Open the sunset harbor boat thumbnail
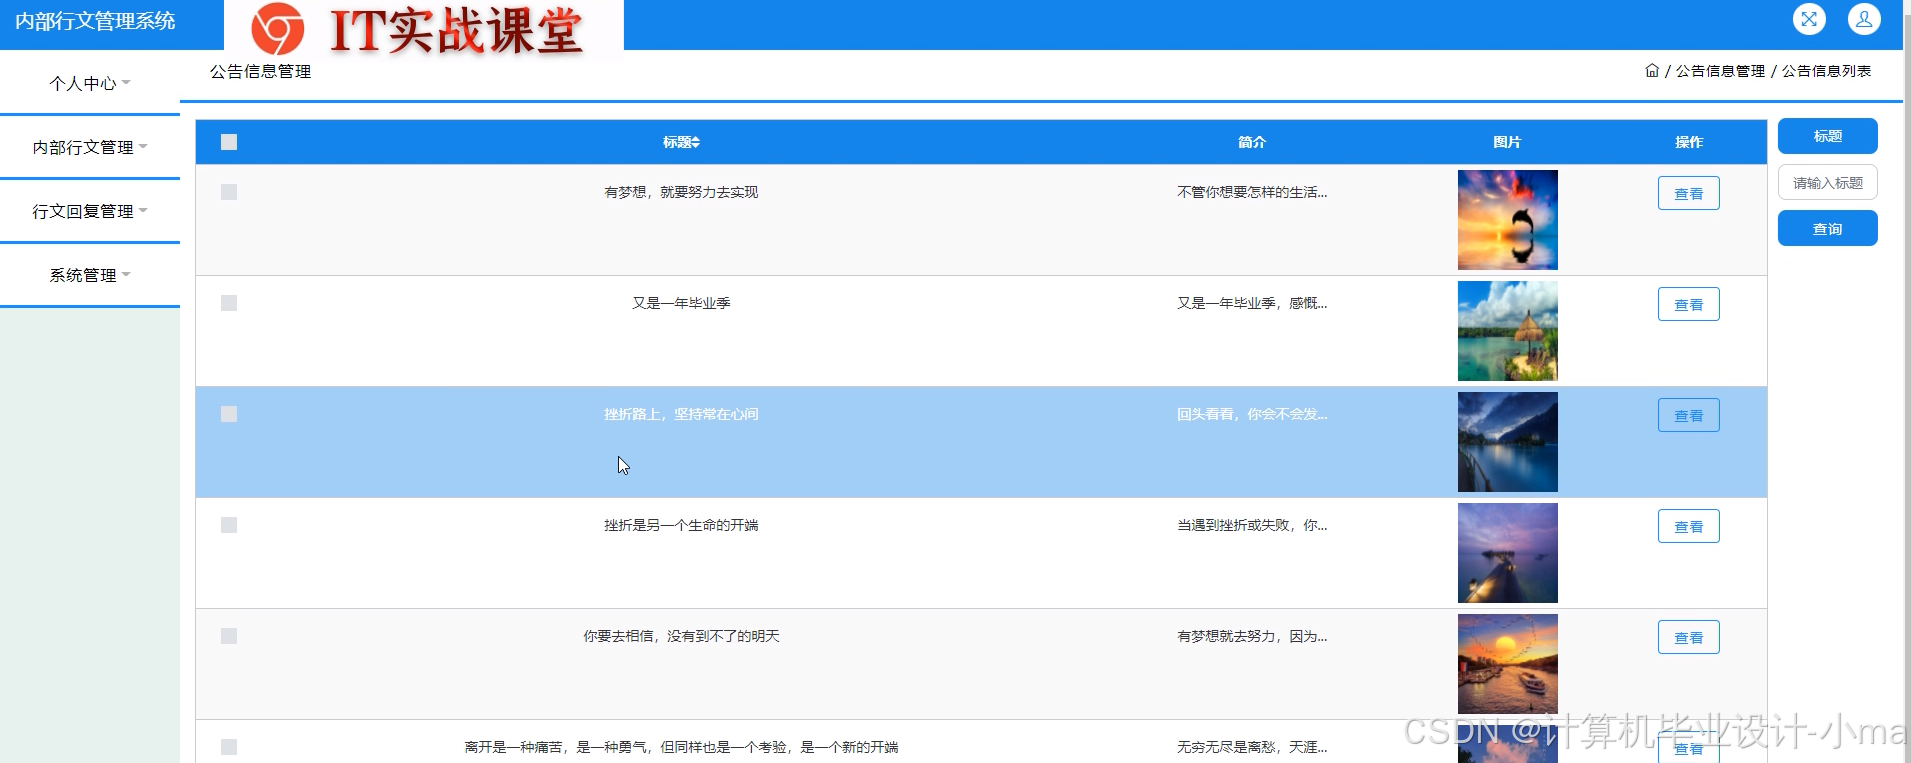Image resolution: width=1911 pixels, height=763 pixels. click(1507, 664)
